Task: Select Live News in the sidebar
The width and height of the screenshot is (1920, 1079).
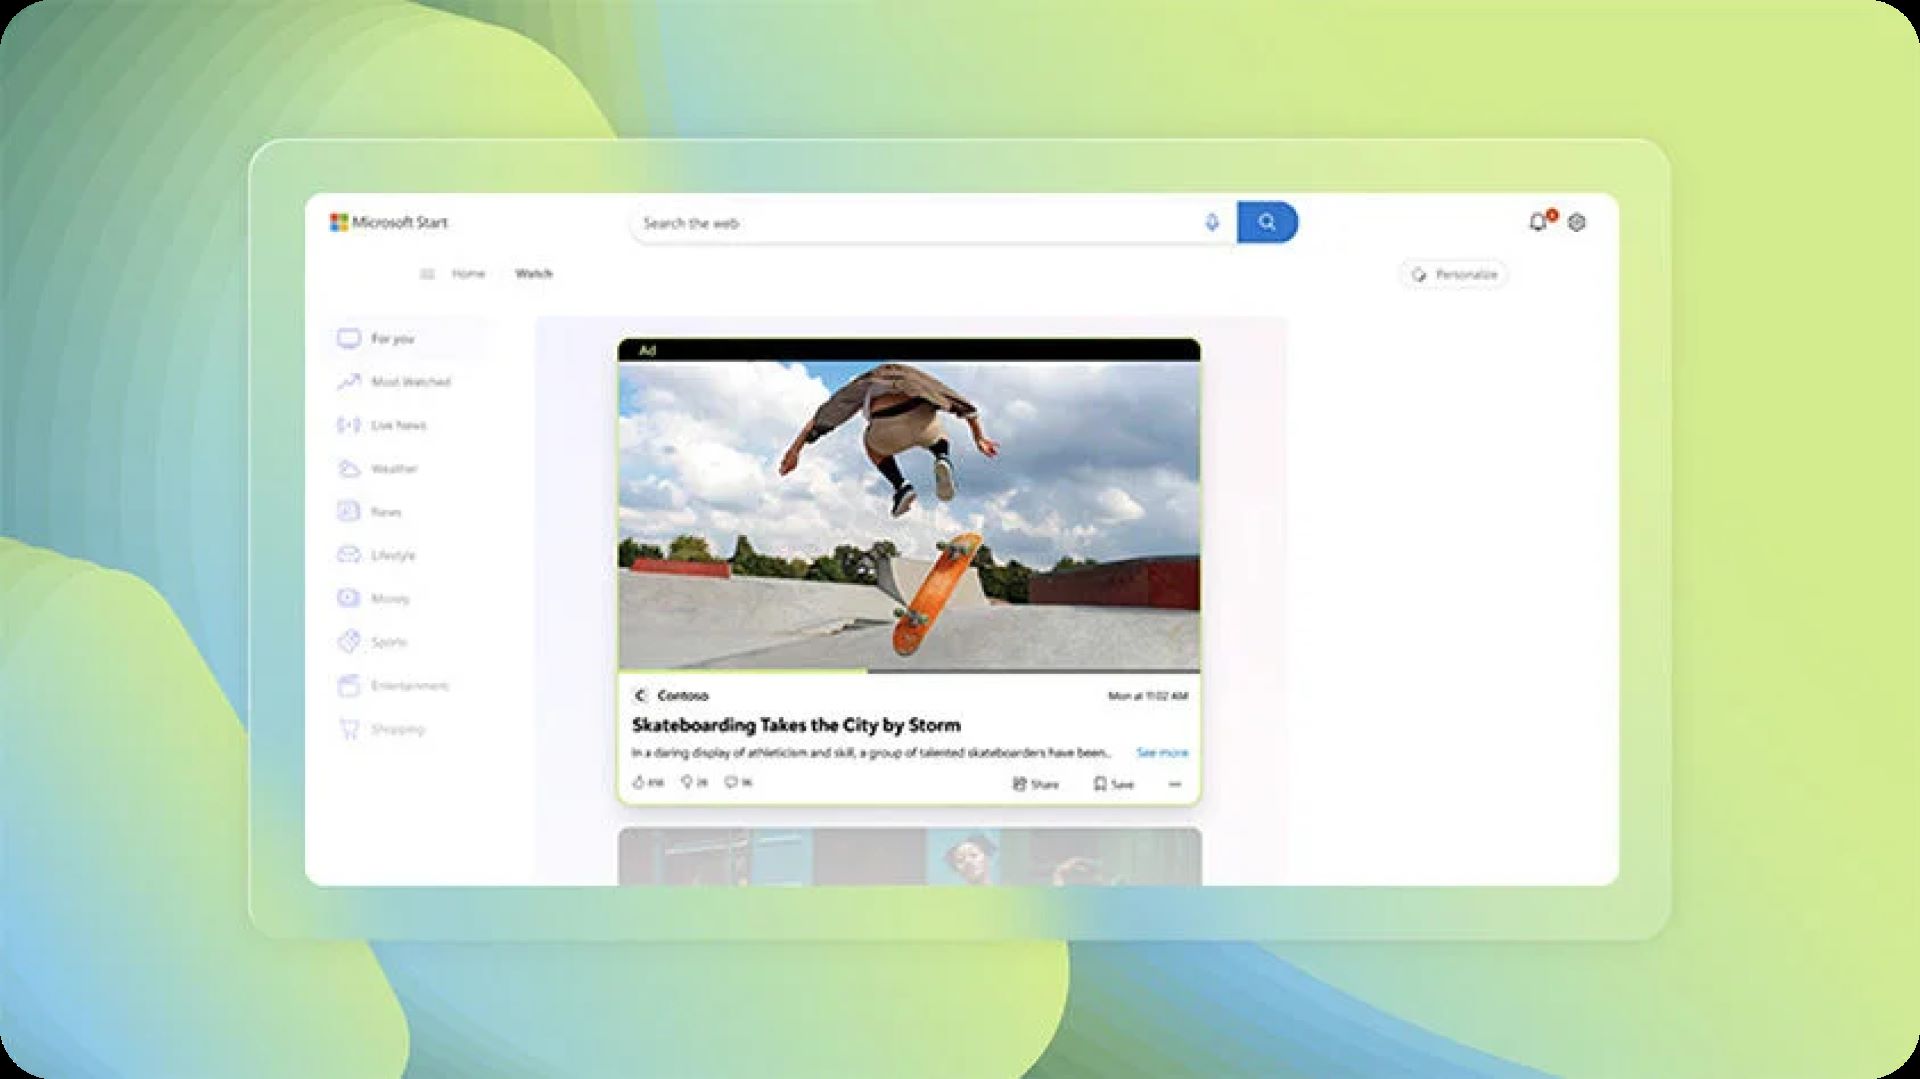Action: point(384,425)
